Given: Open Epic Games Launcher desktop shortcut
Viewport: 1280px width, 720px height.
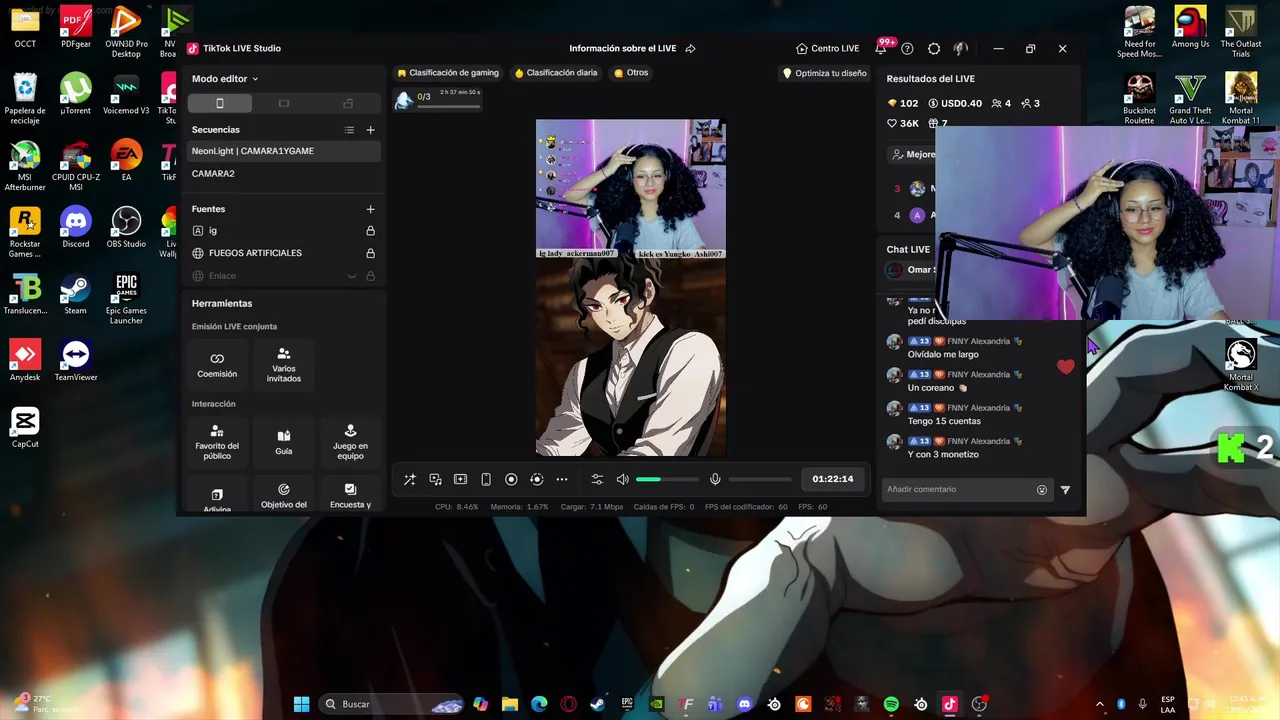Looking at the screenshot, I should (x=126, y=298).
